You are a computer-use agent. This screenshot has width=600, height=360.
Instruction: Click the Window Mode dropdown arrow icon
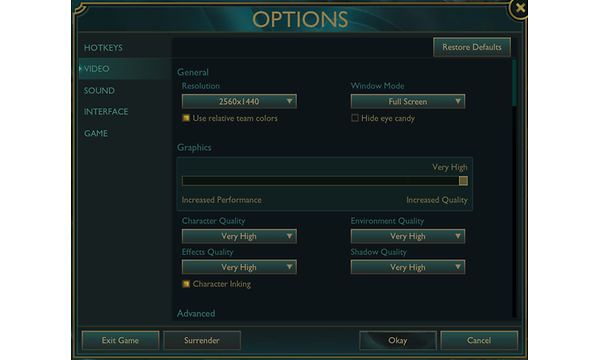[458, 101]
